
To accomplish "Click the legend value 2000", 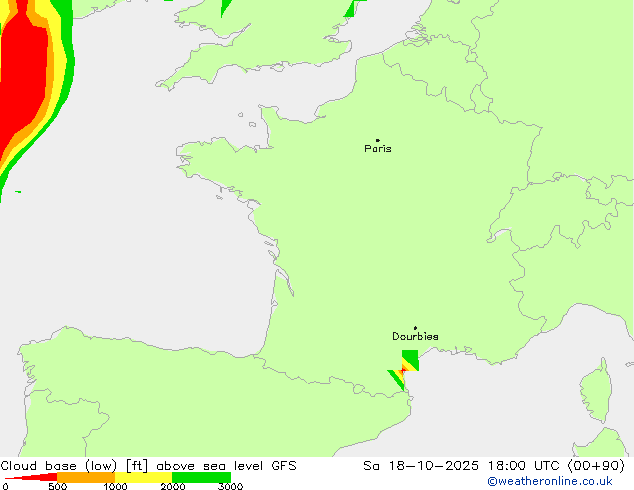I will click(173, 486).
